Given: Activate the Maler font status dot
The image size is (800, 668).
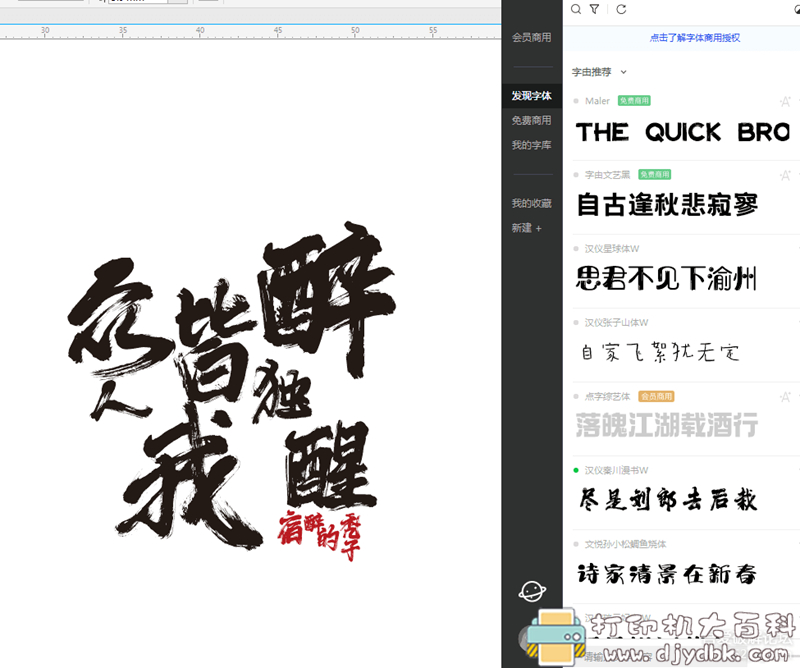Looking at the screenshot, I should coord(576,101).
